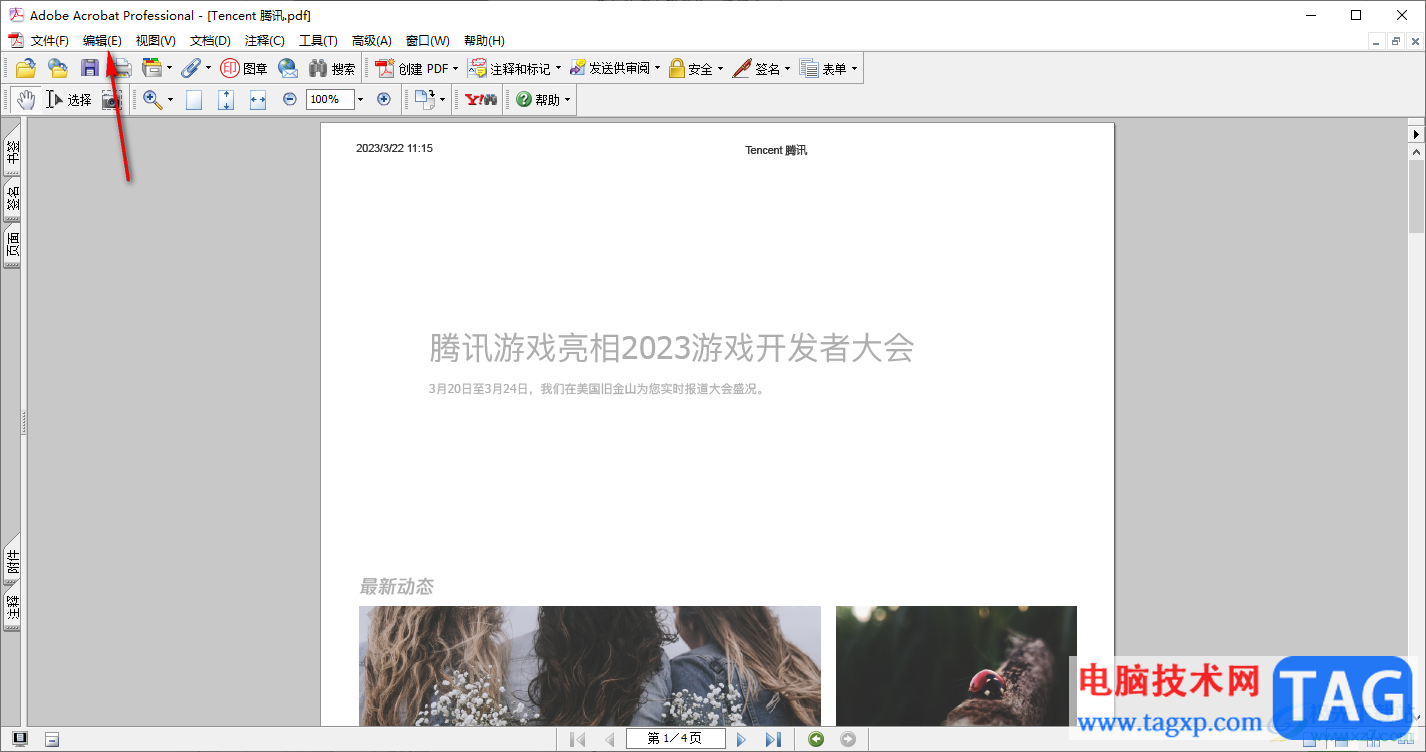Viewport: 1426px width, 752px height.
Task: Open the 注释(C) menu
Action: click(x=265, y=41)
